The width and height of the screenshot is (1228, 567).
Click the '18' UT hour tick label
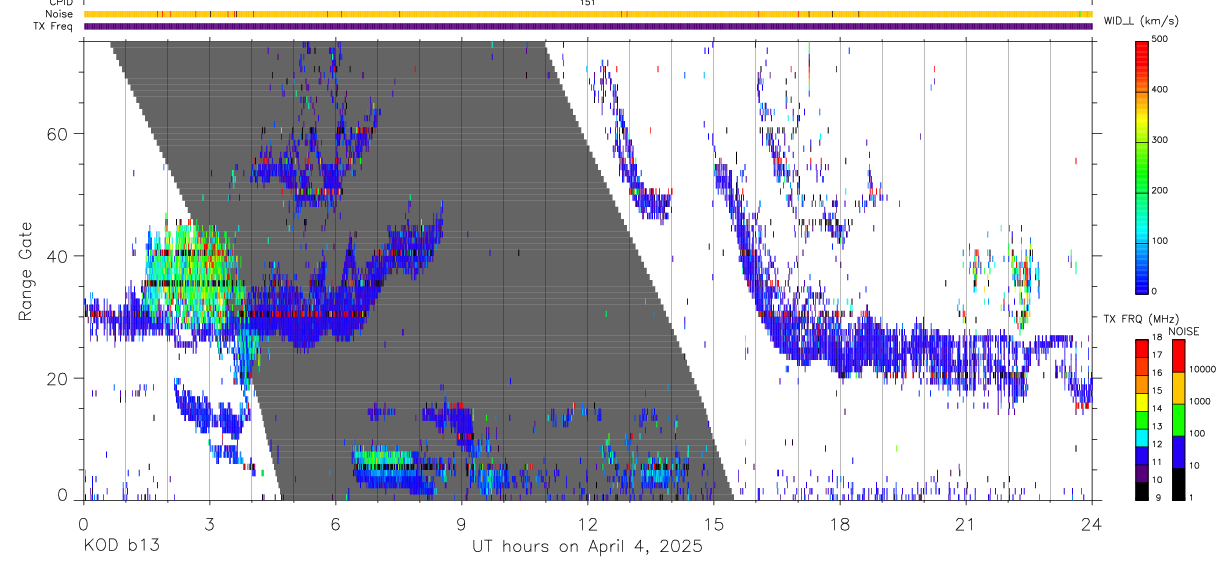[x=840, y=523]
